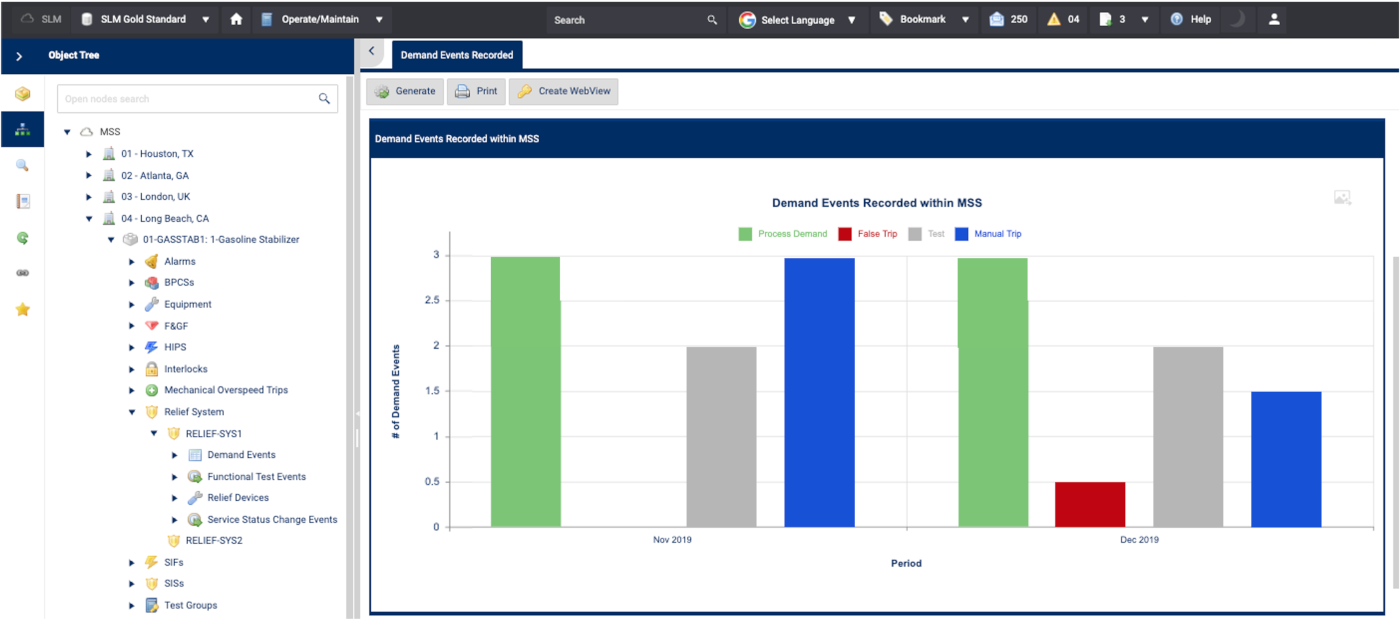Open the inbox messages icon showing 250

[x=996, y=19]
